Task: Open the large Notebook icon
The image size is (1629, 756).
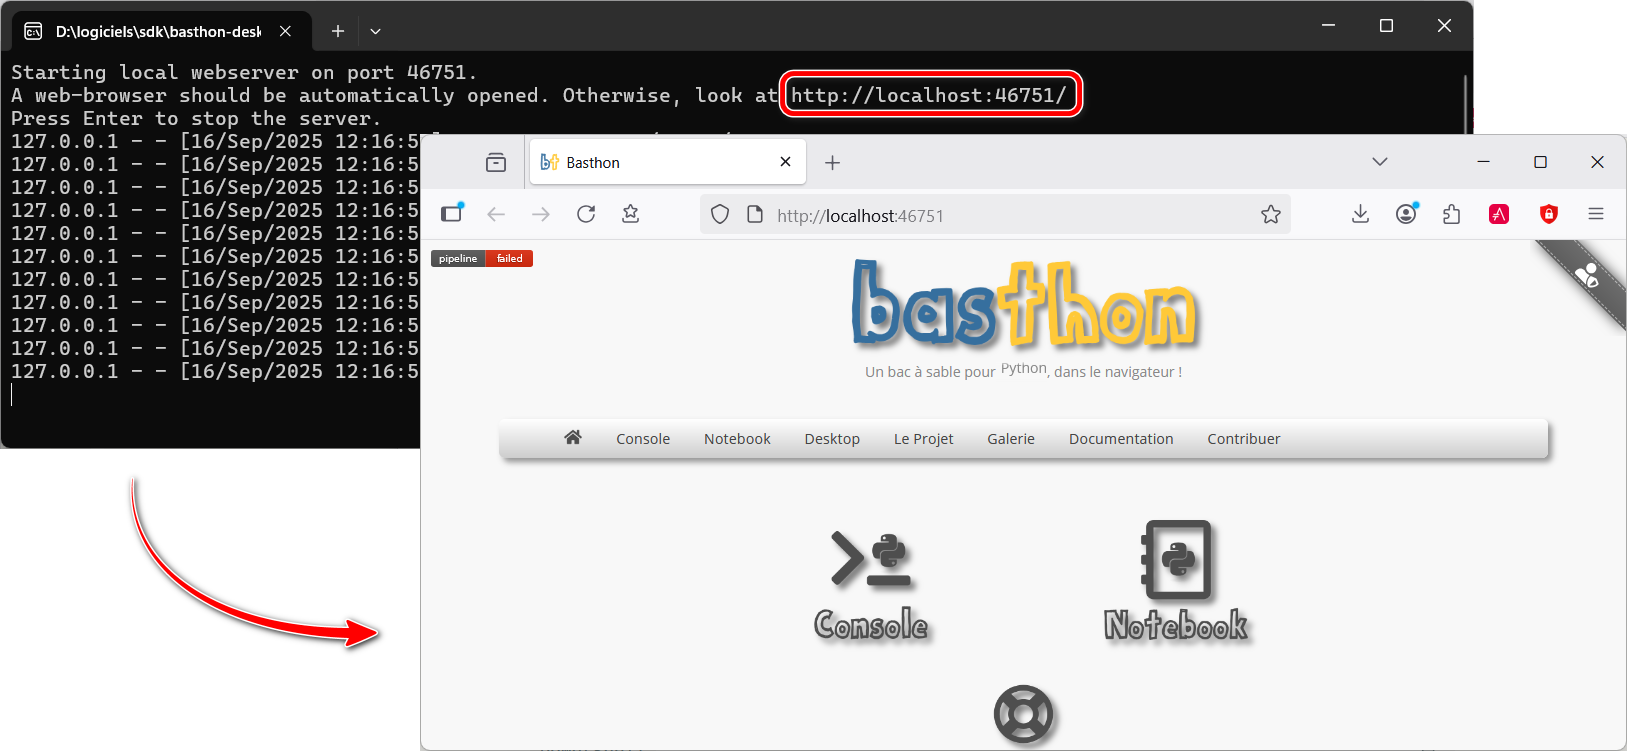Action: pos(1176,580)
